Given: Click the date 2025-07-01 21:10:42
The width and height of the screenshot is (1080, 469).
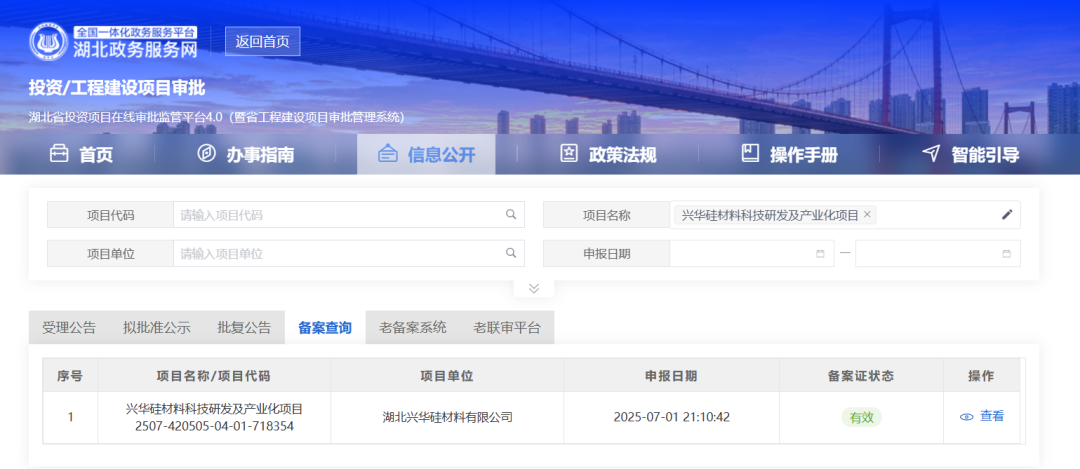Looking at the screenshot, I should [672, 417].
